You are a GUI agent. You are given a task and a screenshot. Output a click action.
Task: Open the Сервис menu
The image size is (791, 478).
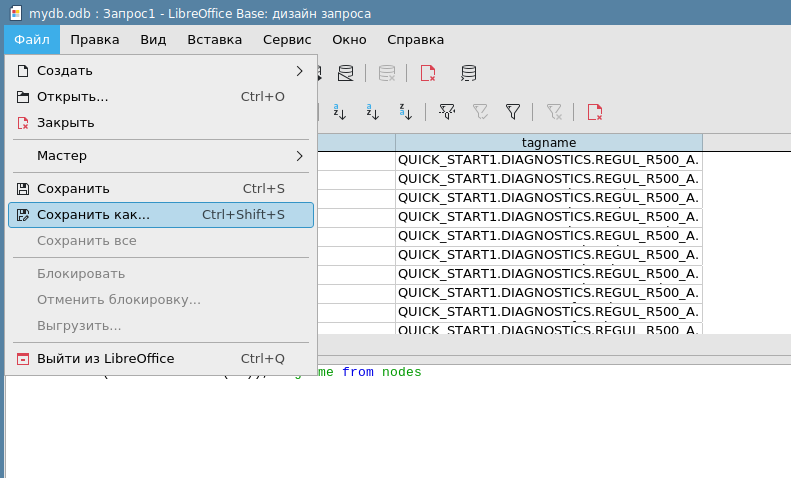[x=287, y=40]
